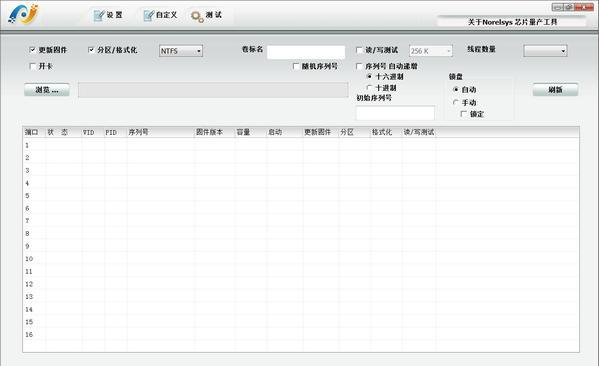Select port row 4
599x366 pixels.
[301, 183]
